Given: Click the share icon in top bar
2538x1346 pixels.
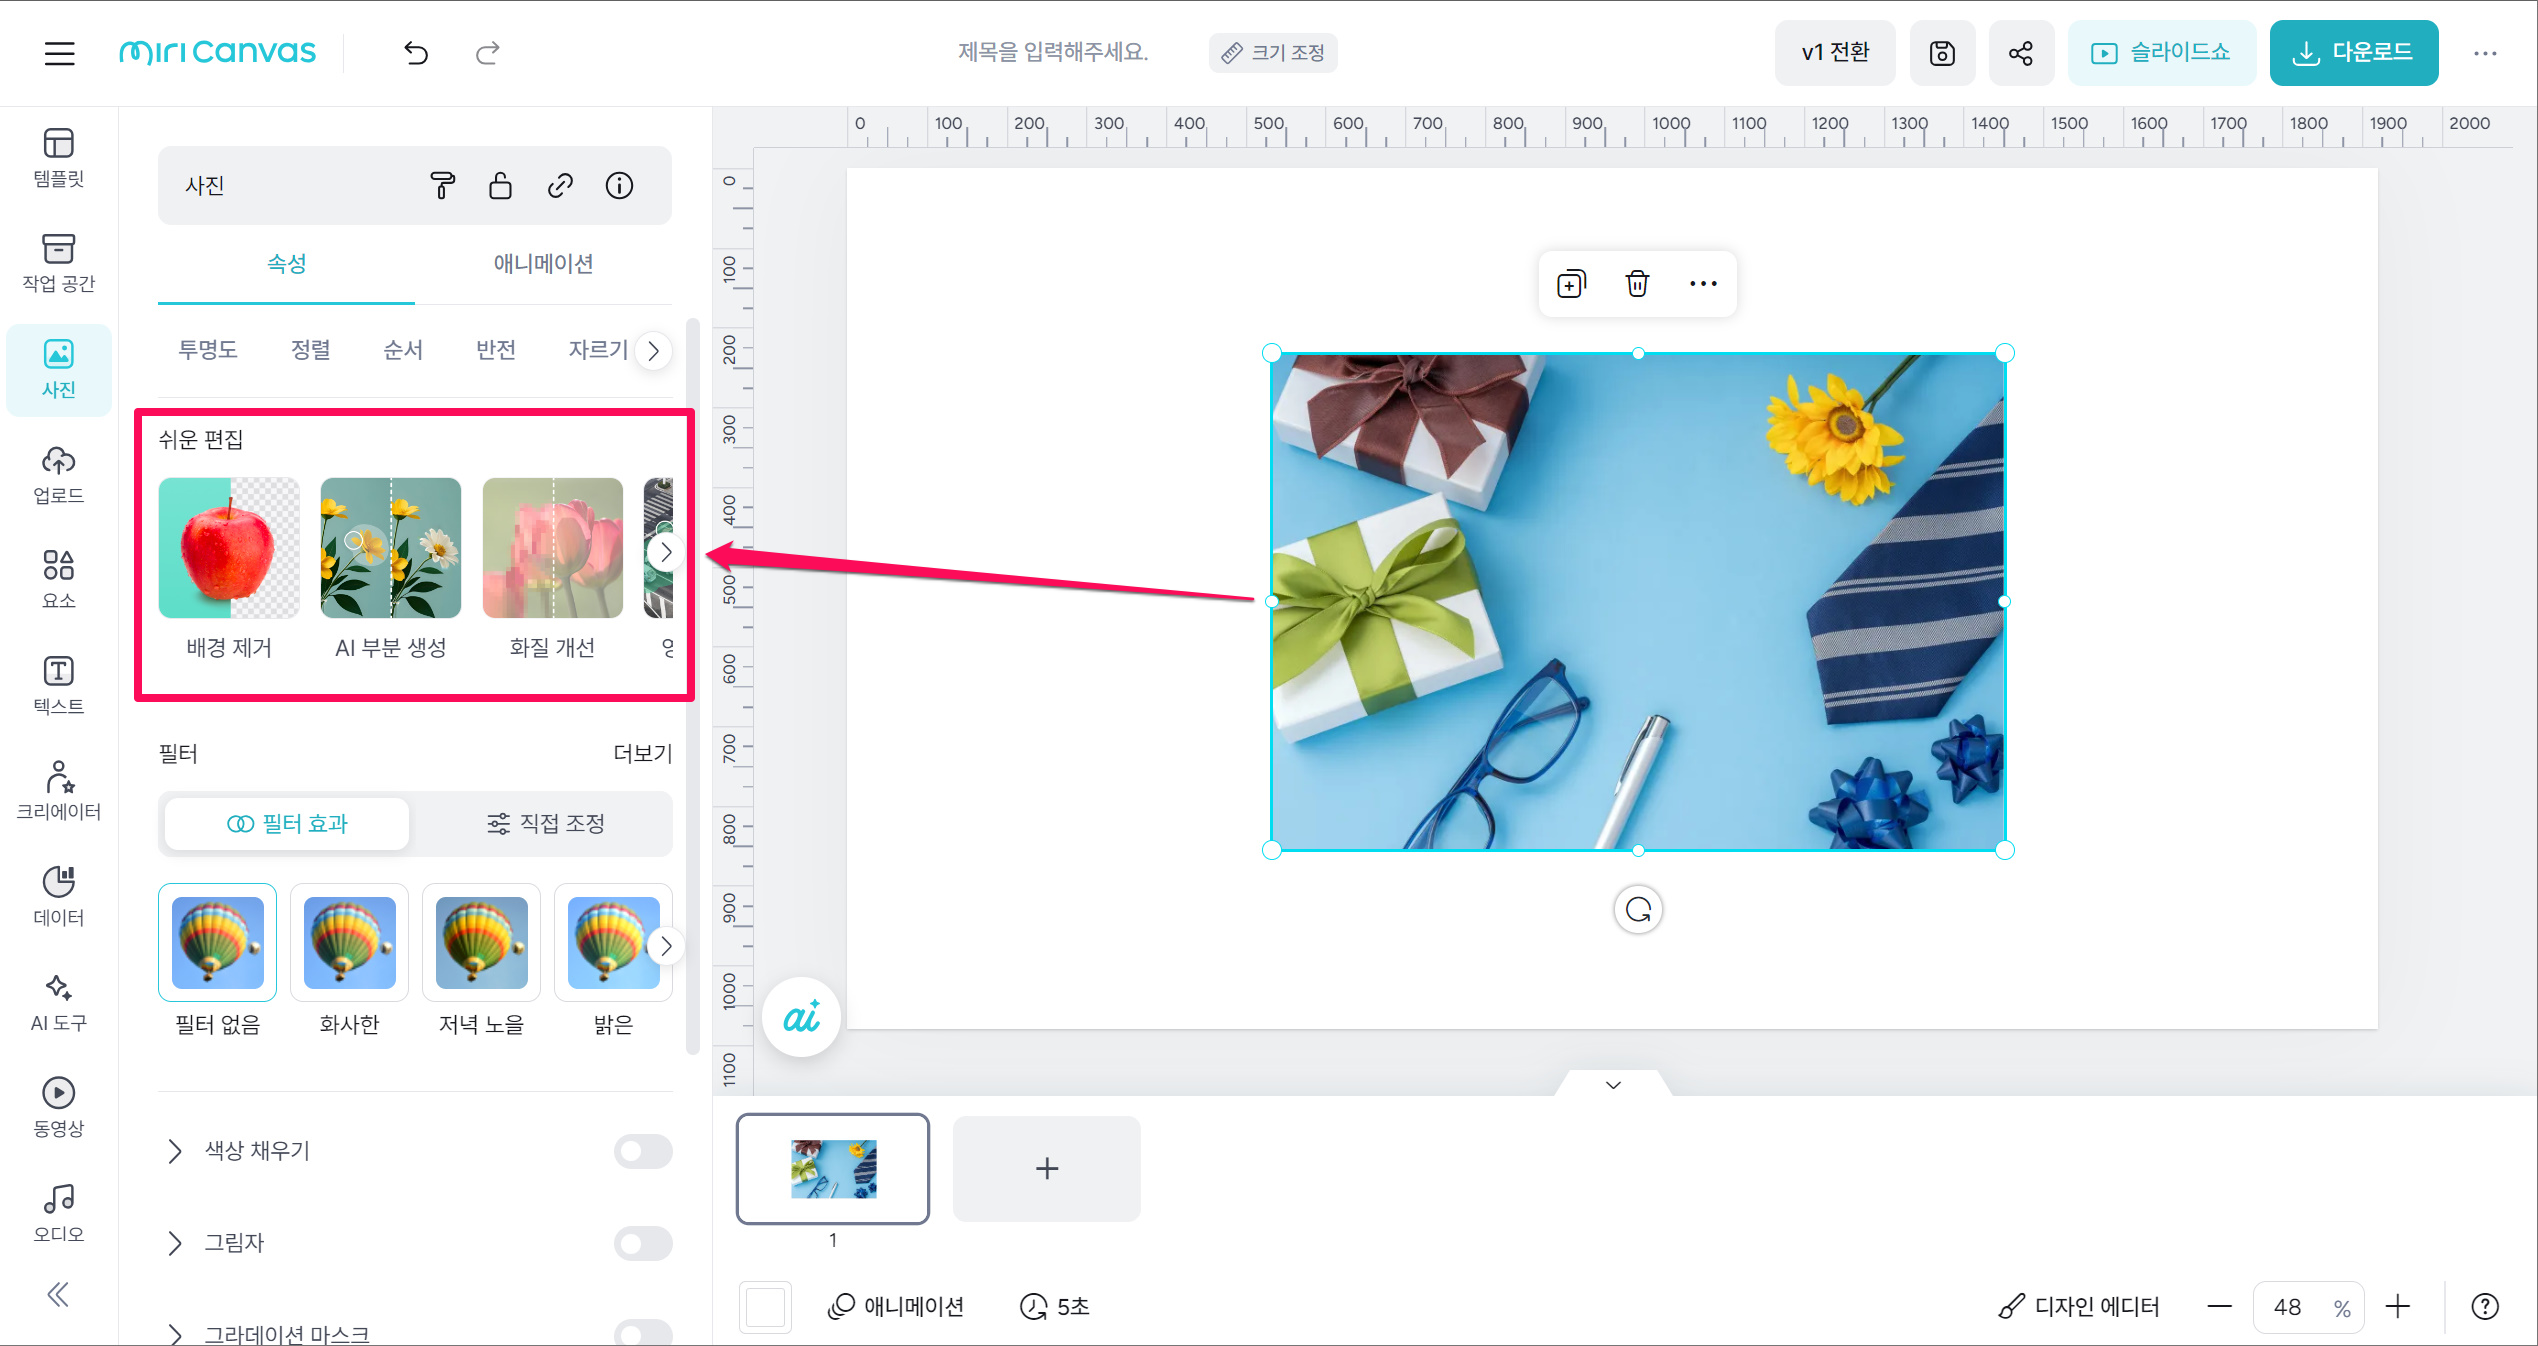Looking at the screenshot, I should coord(2020,53).
